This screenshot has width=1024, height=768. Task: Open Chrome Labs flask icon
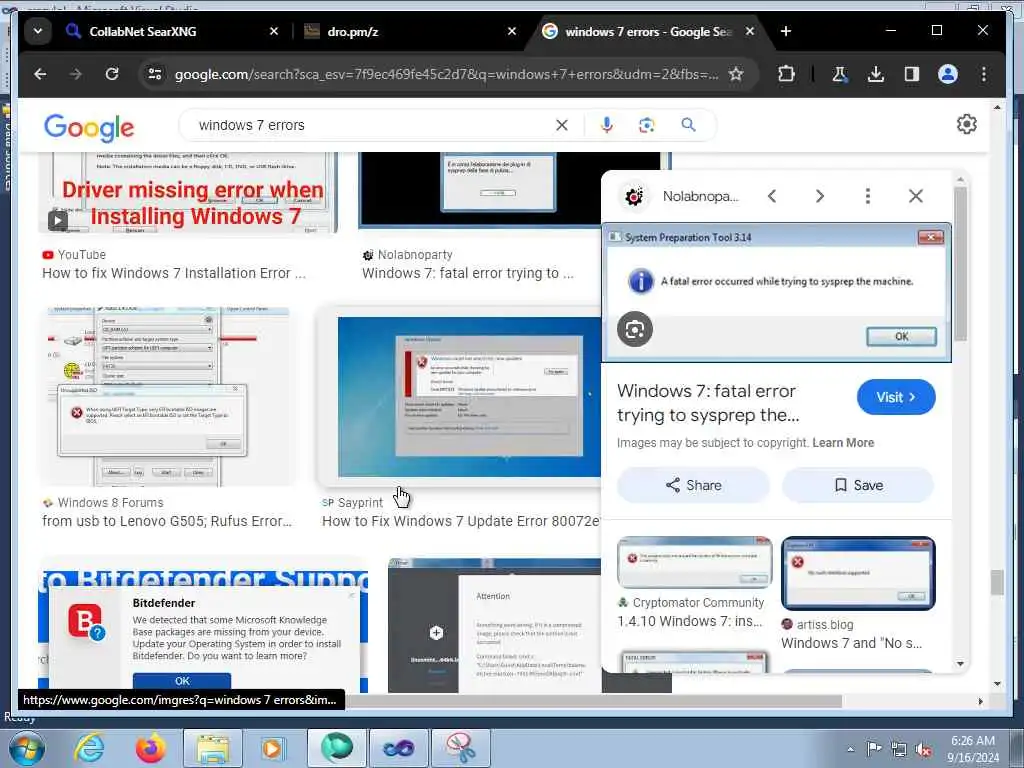point(839,74)
